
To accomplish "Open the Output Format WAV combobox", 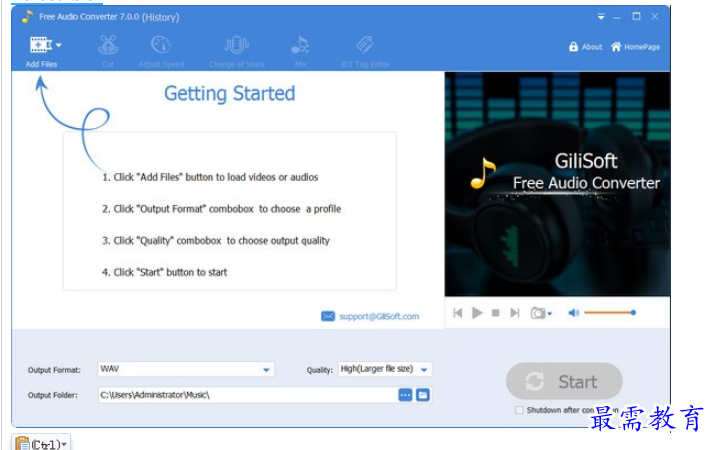I will 186,369.
